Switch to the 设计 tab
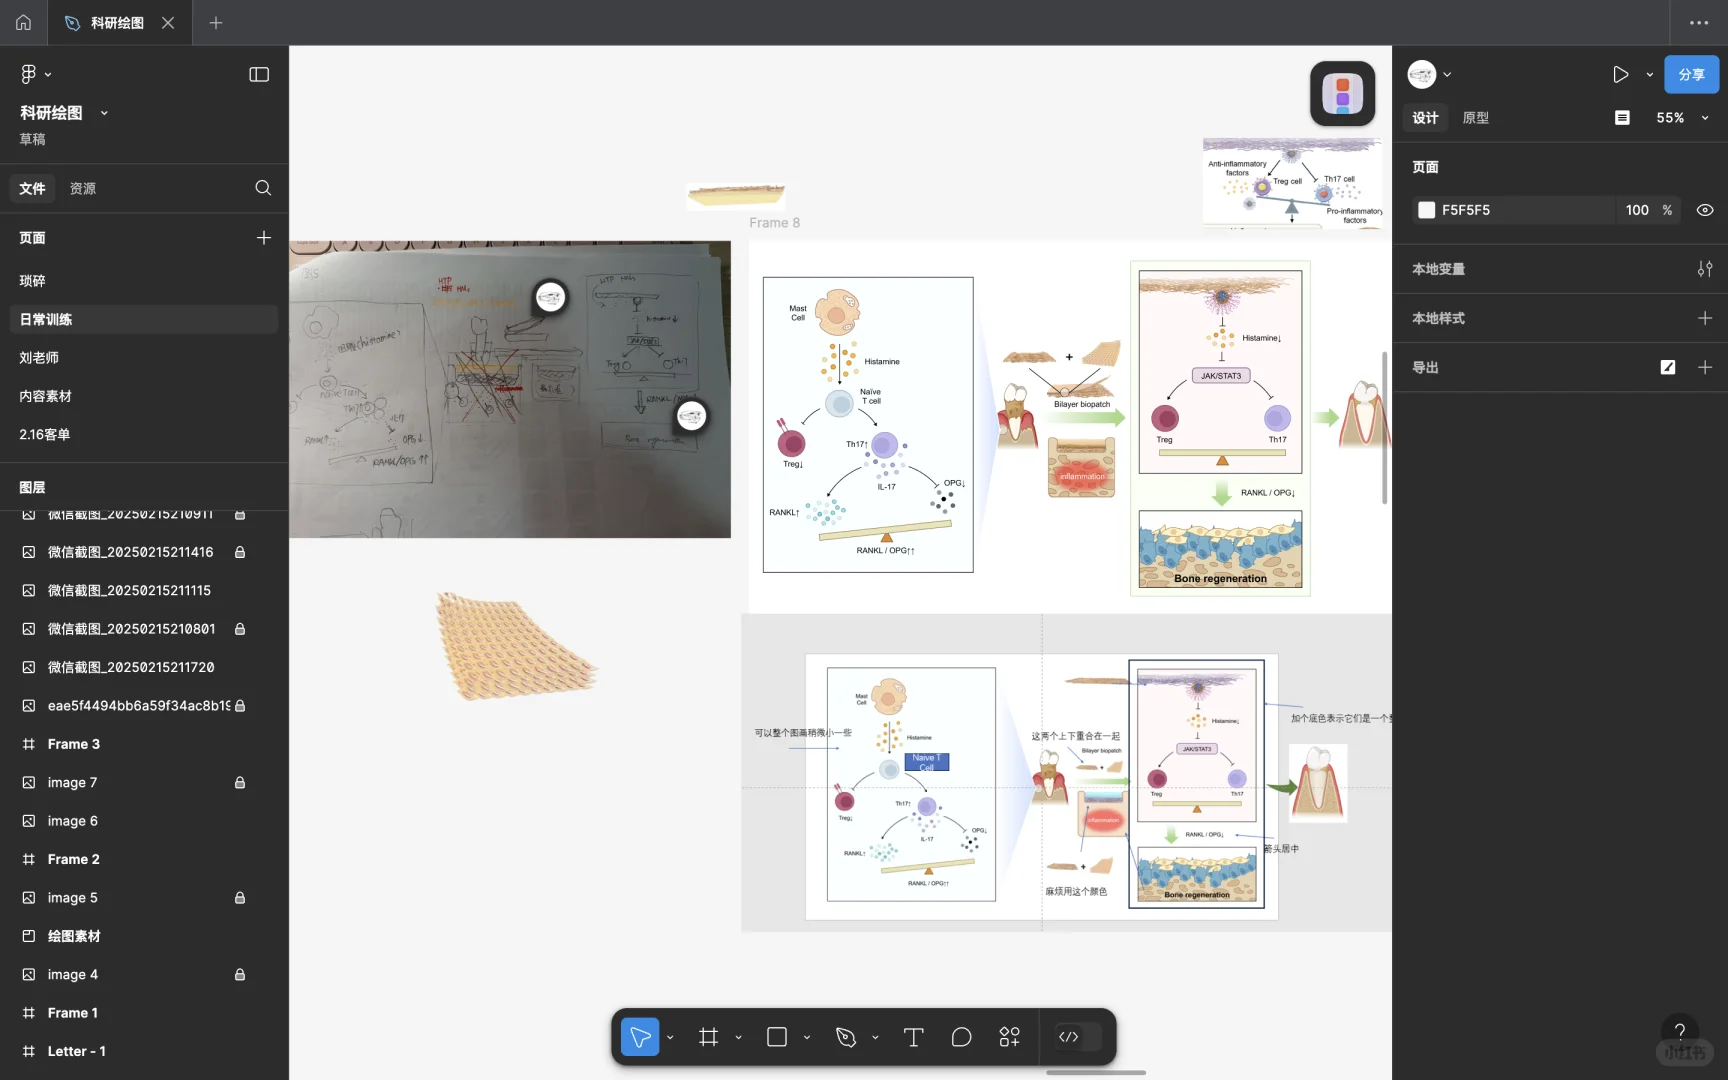The image size is (1728, 1080). point(1425,118)
